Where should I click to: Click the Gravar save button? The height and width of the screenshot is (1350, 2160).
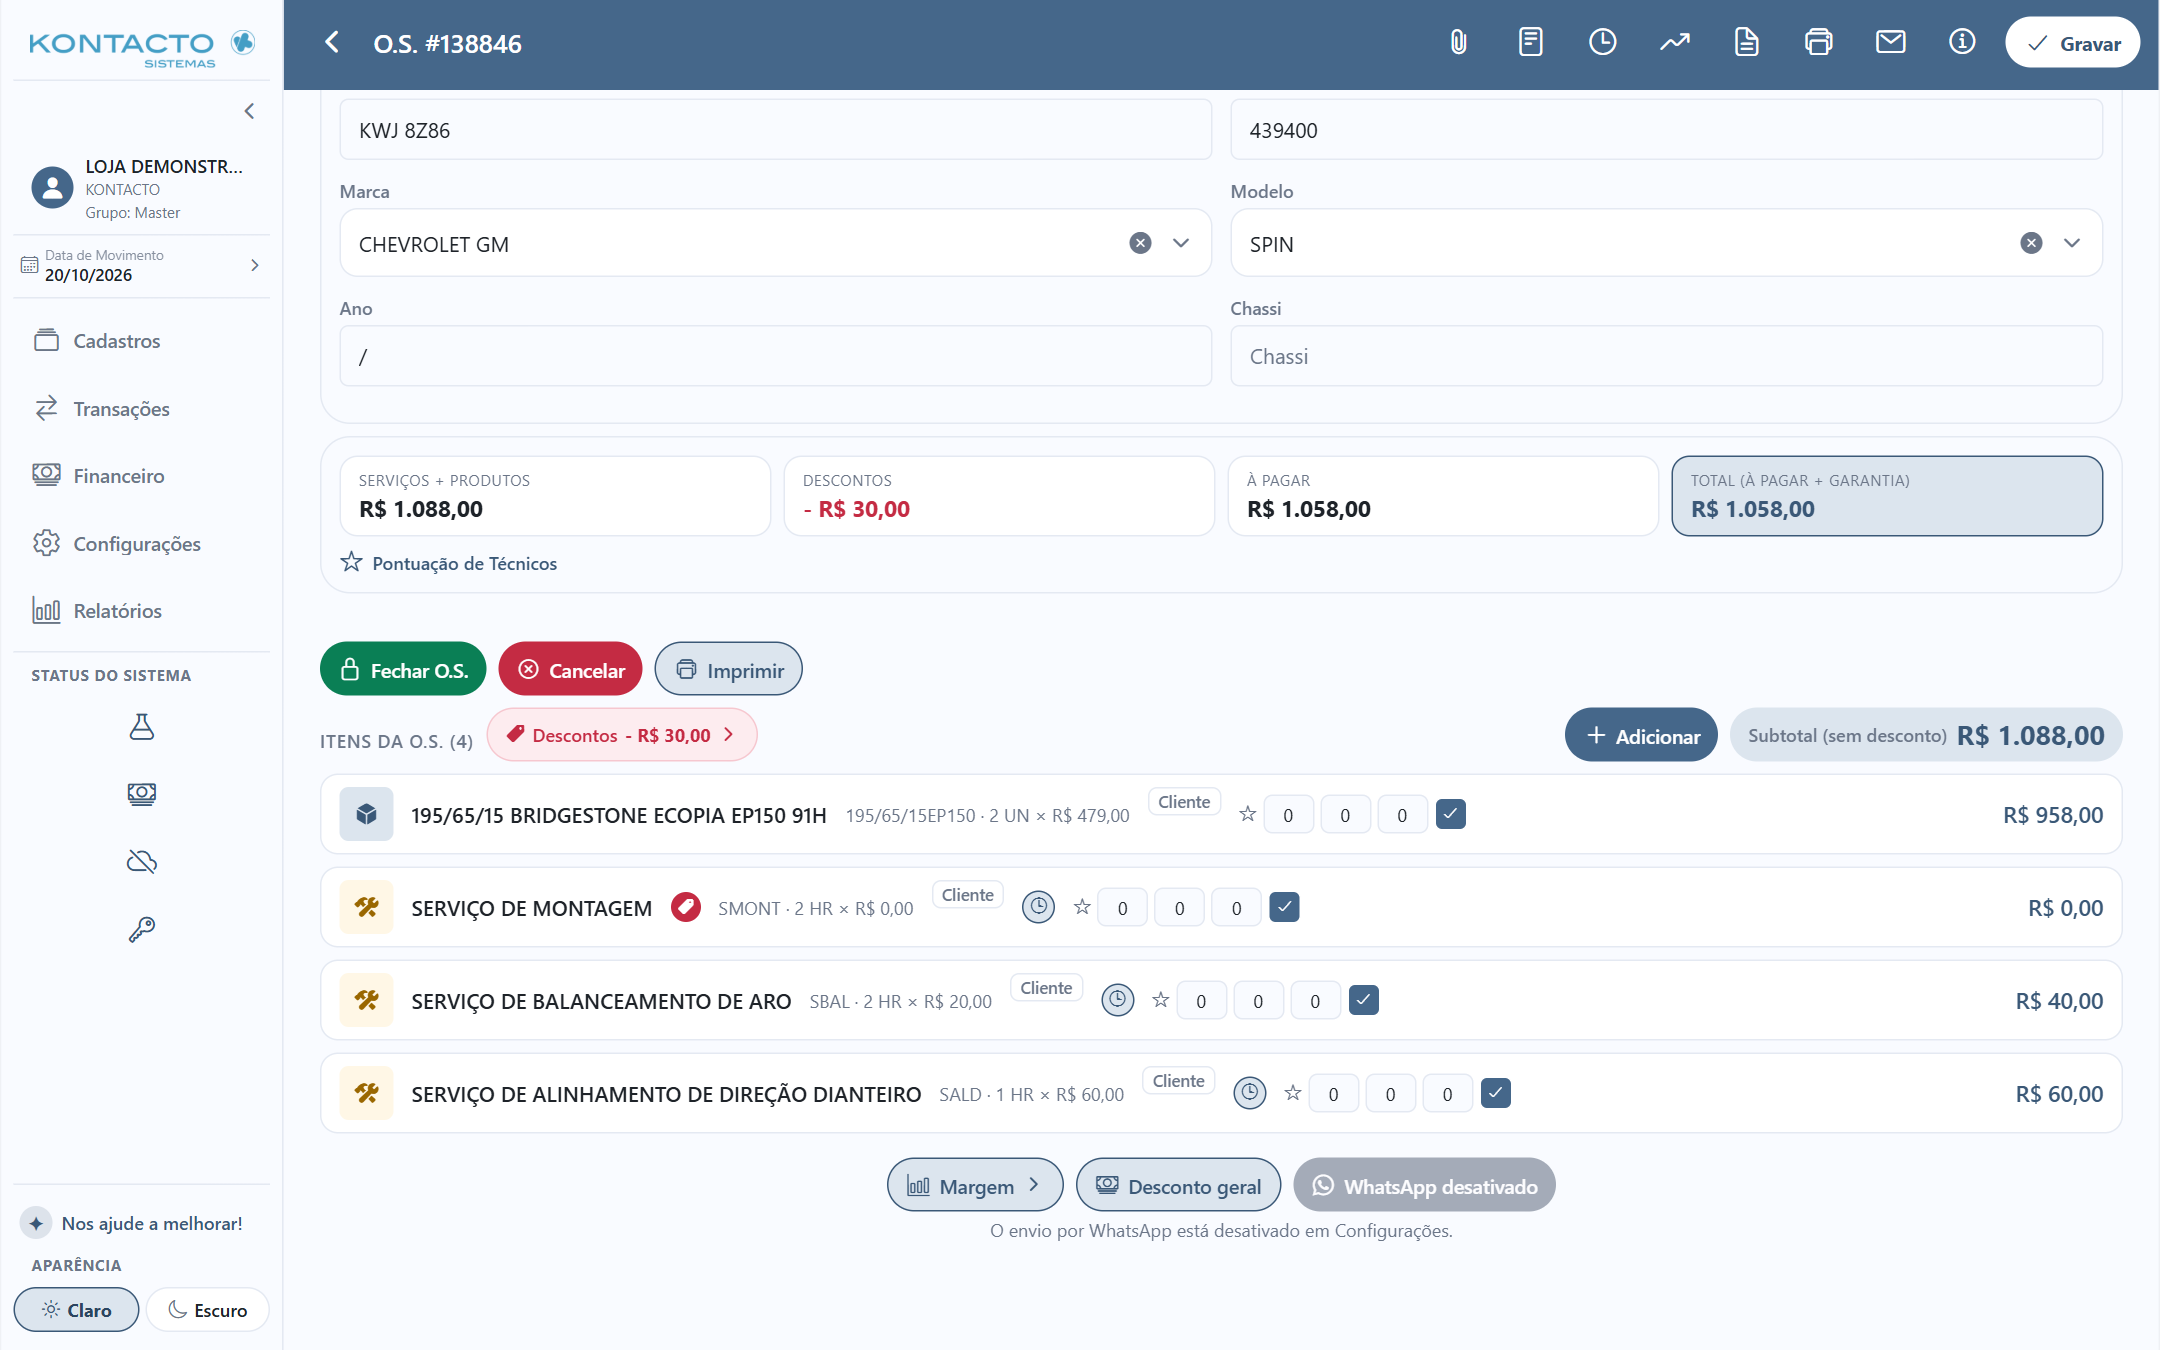click(2072, 43)
